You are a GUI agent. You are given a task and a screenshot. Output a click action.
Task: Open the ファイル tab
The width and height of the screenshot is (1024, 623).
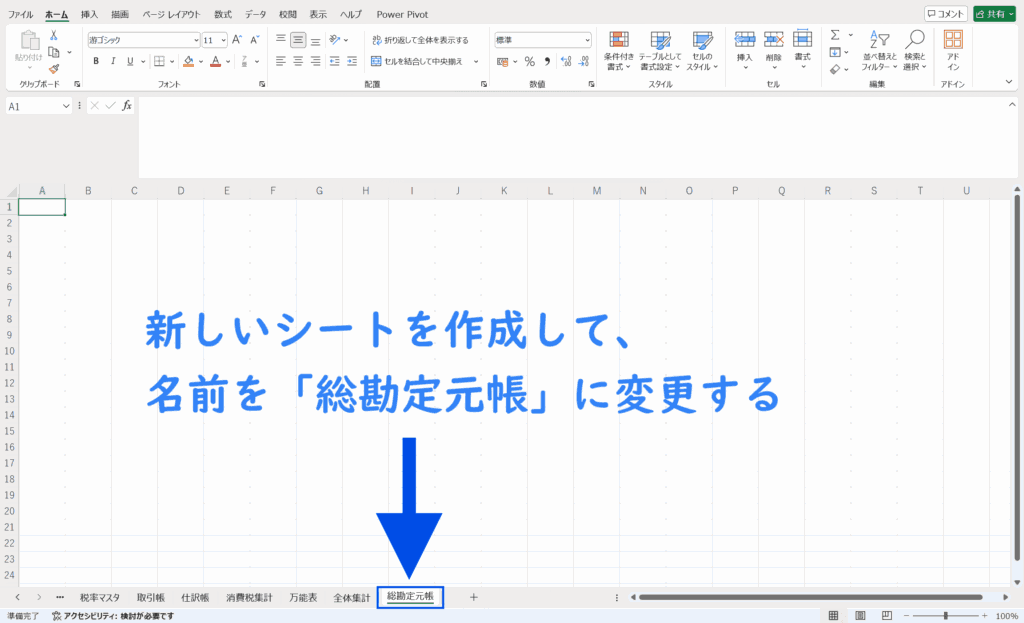tap(20, 14)
